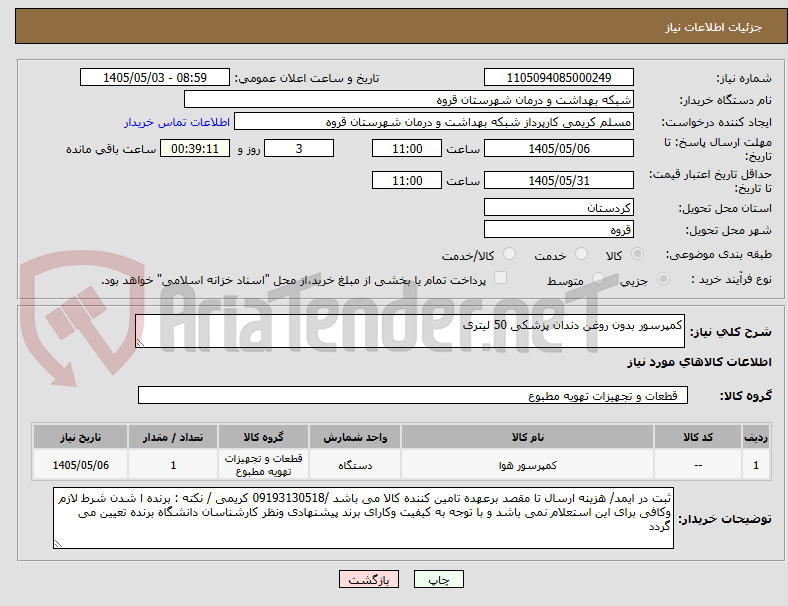Click the واحد شمارش column header

(x=355, y=437)
